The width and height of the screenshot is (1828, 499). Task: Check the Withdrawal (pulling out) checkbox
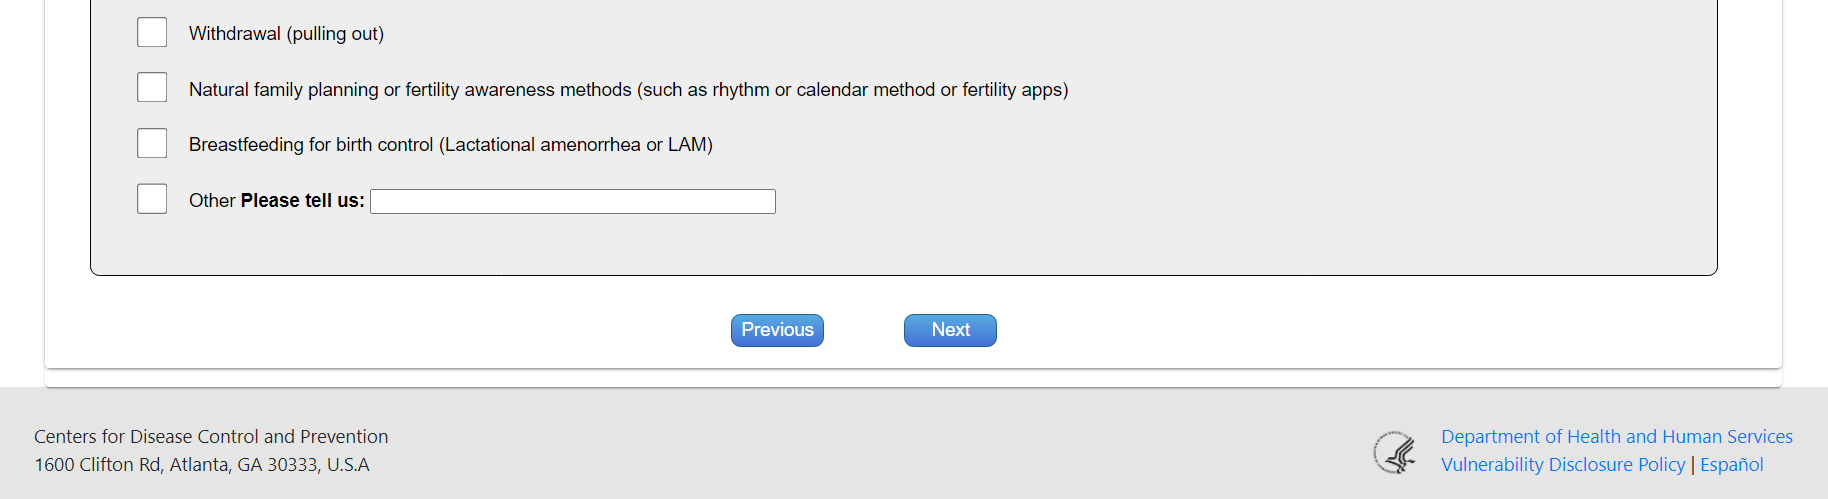pyautogui.click(x=152, y=33)
